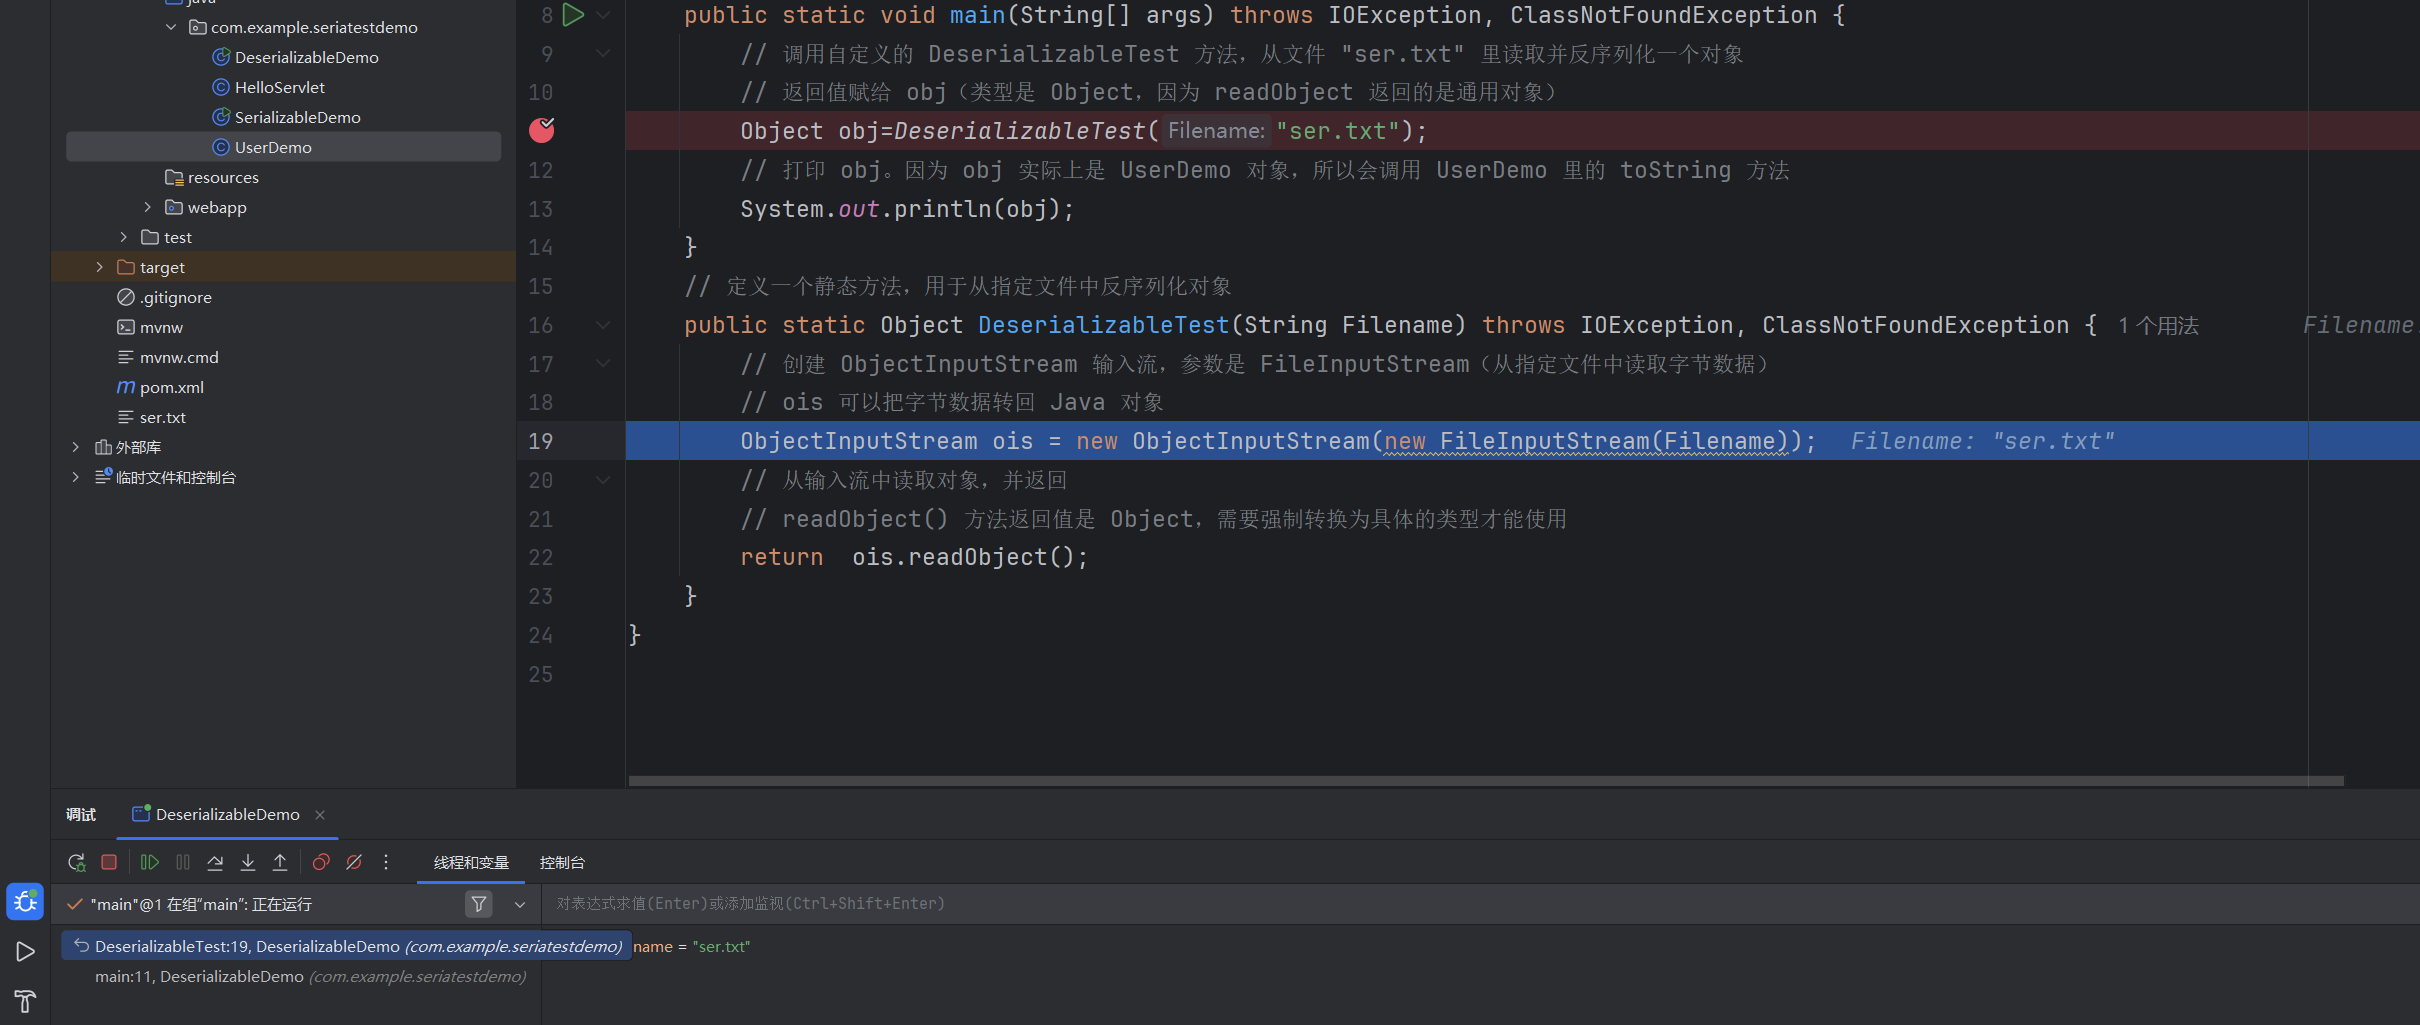Select UserDemo class in project tree
Viewport: 2420px width, 1025px height.
(x=284, y=147)
